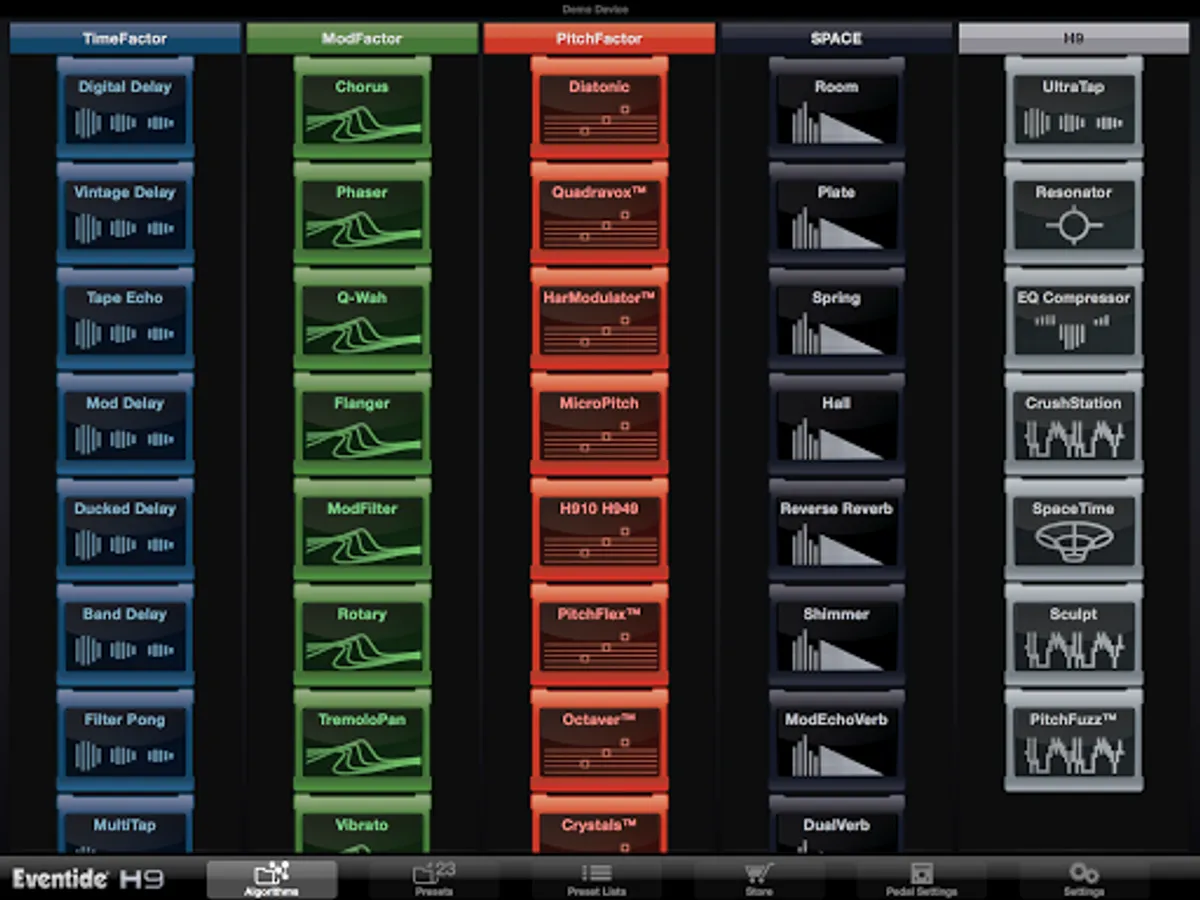The height and width of the screenshot is (900, 1200).
Task: Open the Rotary algorithm tile
Action: pos(362,636)
